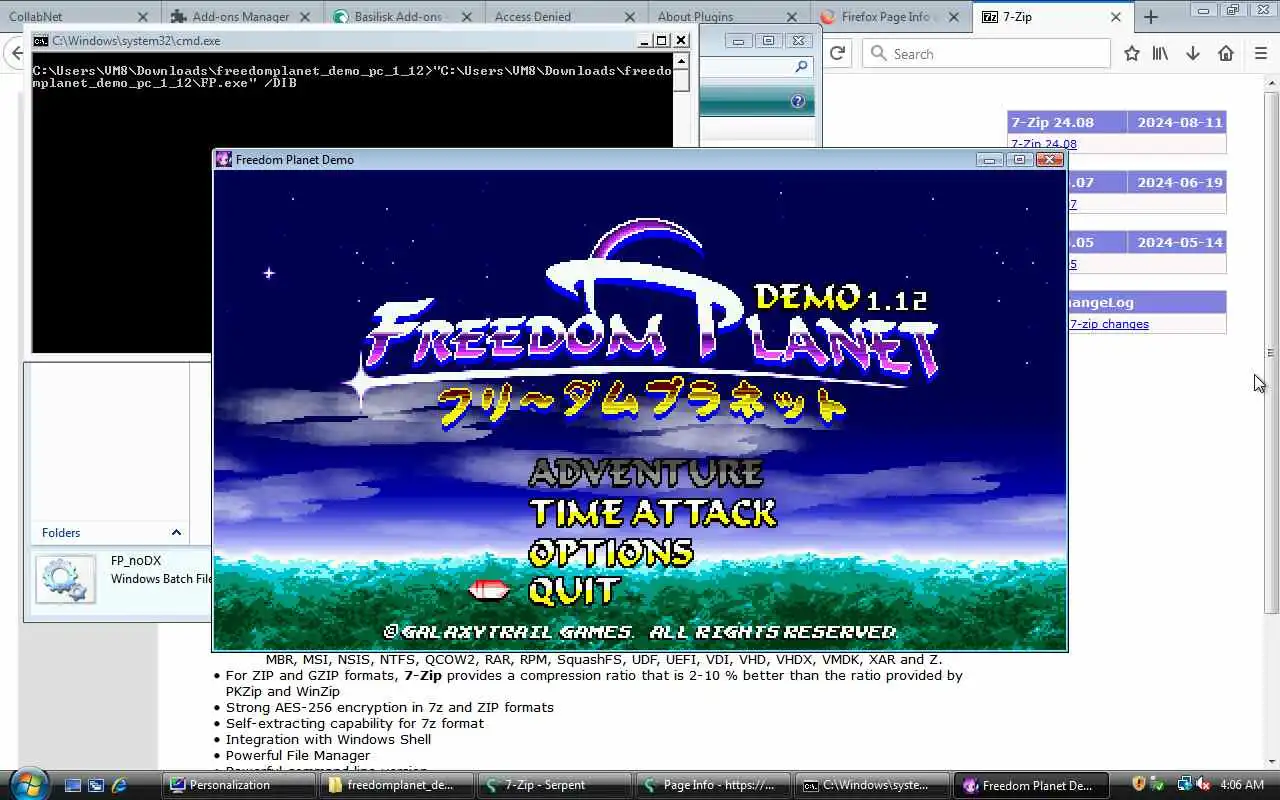Click the browser Search input field

(x=986, y=53)
